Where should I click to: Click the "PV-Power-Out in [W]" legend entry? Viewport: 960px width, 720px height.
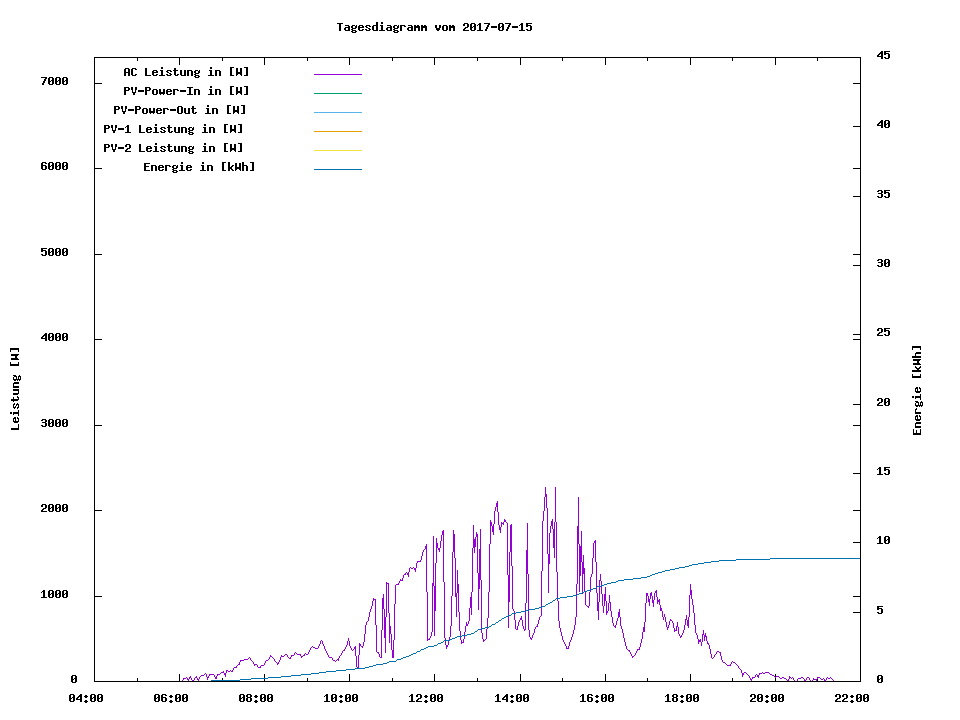click(x=180, y=110)
